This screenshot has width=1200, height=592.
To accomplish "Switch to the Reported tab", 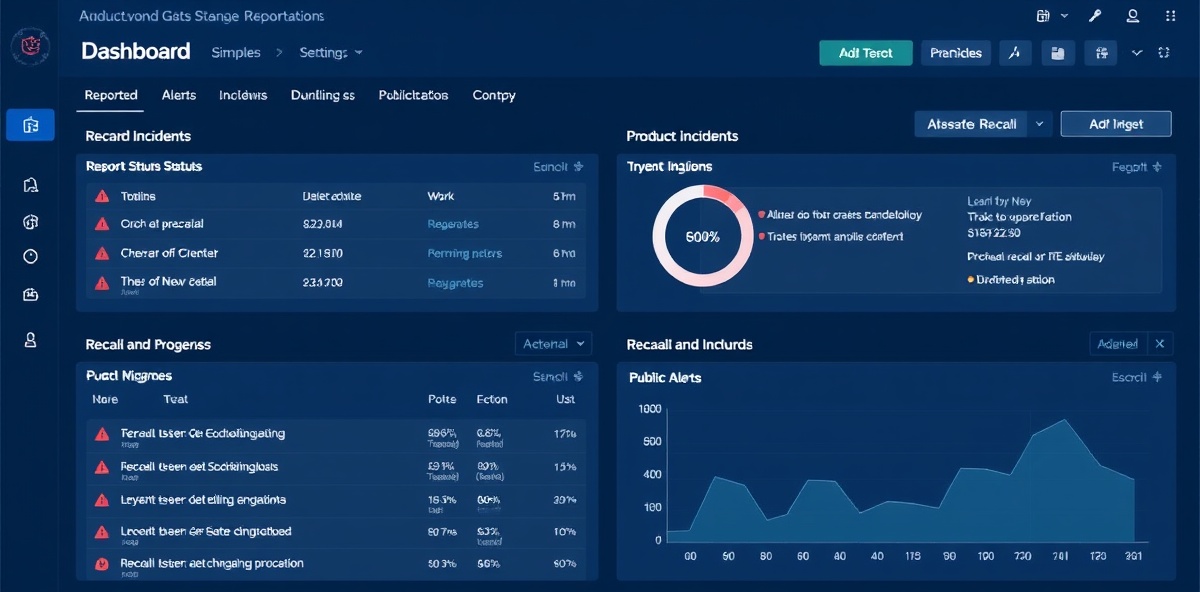I will (111, 95).
